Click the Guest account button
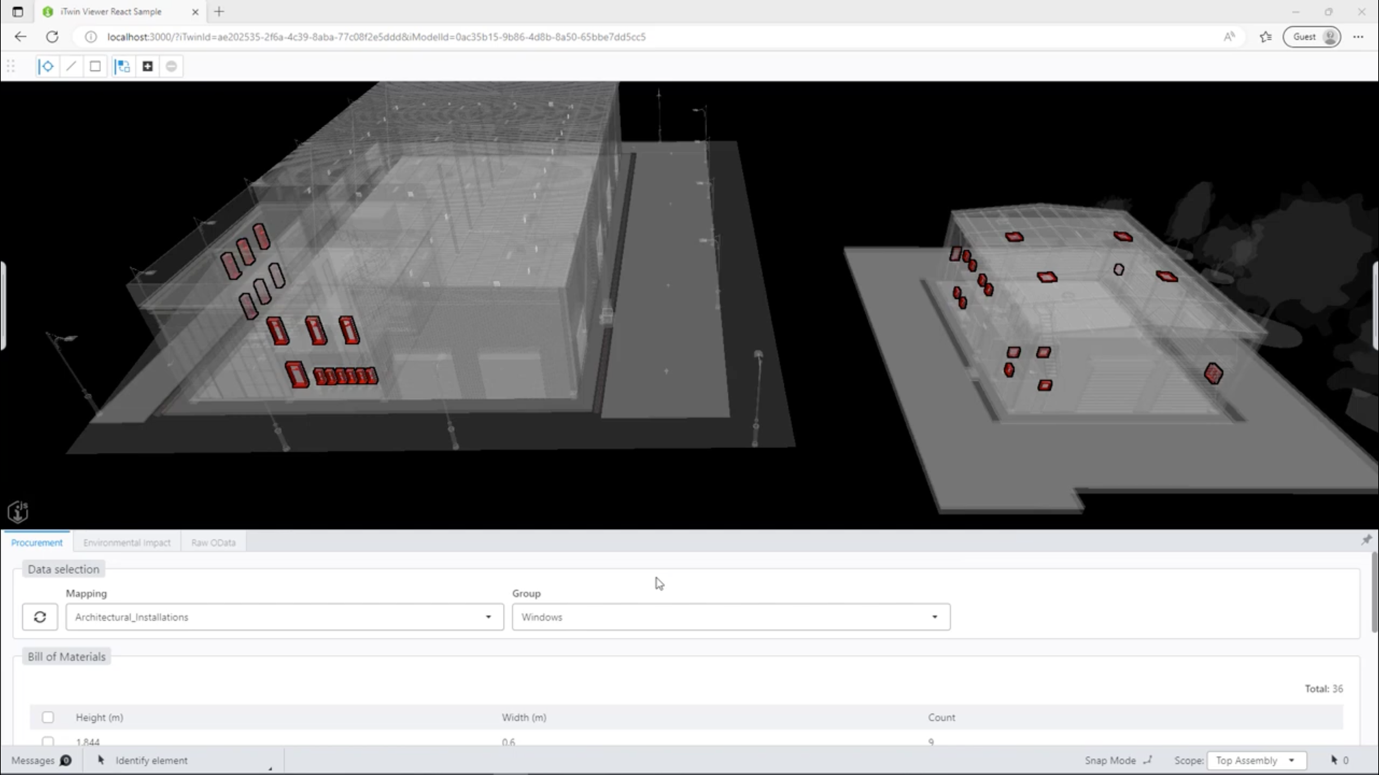This screenshot has height=779, width=1384. point(1310,36)
